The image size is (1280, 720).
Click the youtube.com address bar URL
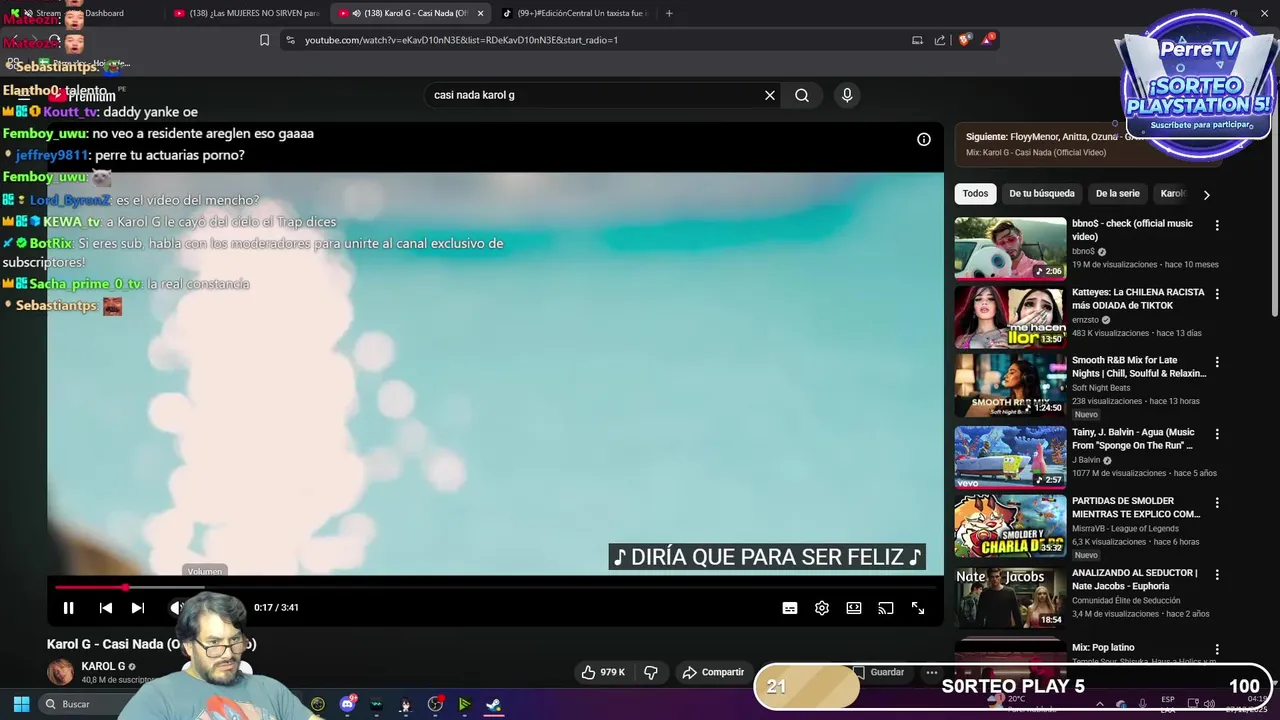461,40
